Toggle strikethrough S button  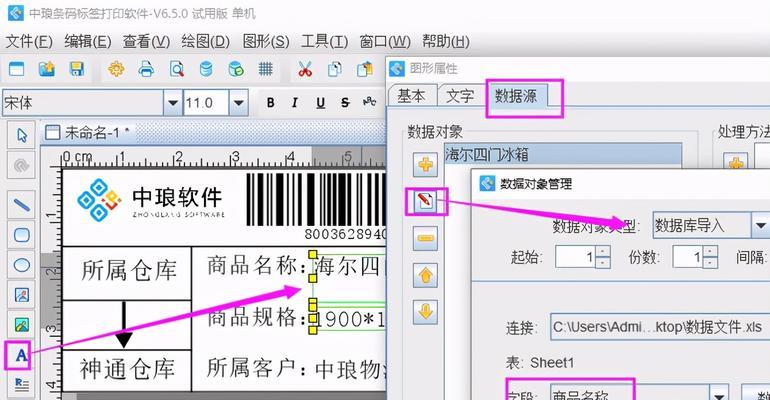coord(345,103)
